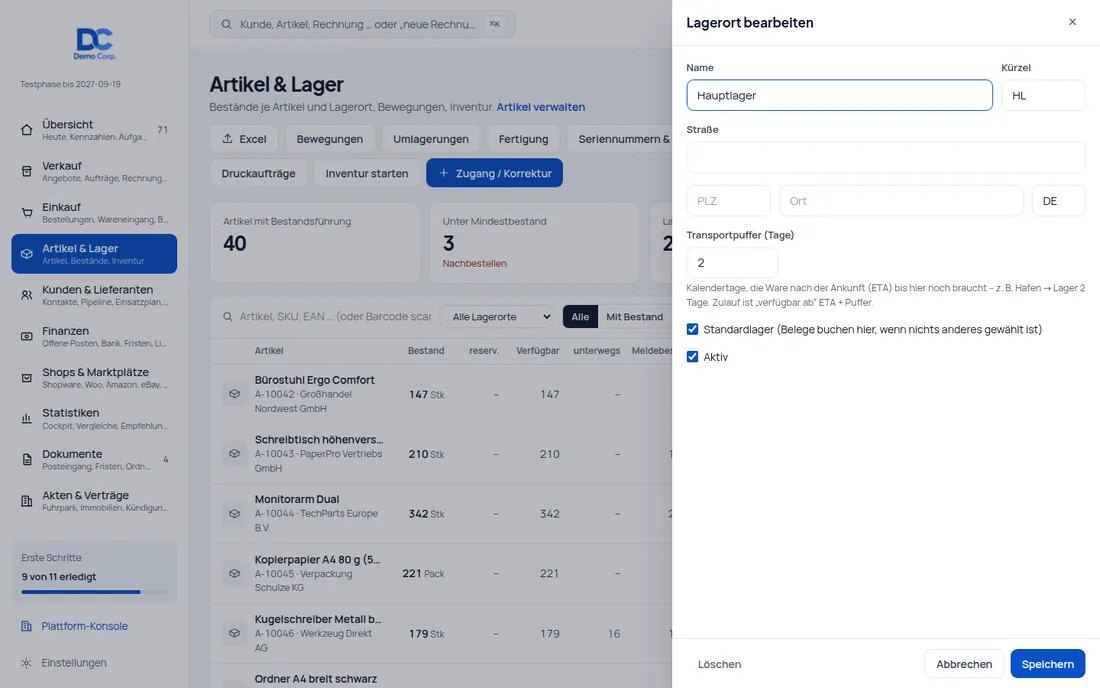Click the unterwegs value 16
Viewport: 1100px width, 688px height.
pyautogui.click(x=614, y=634)
